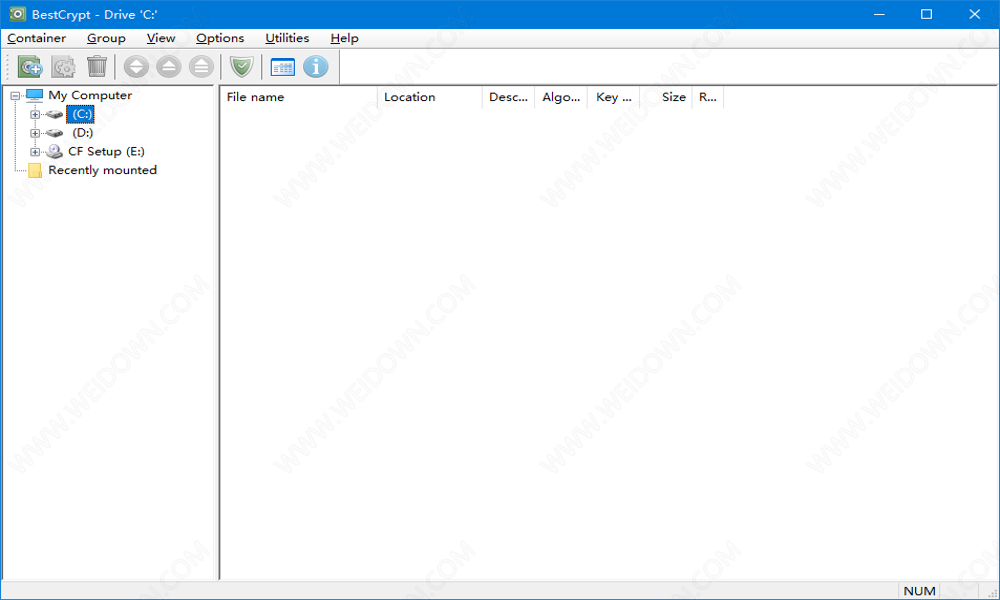
Task: Select the (C:) drive label
Action: pyautogui.click(x=82, y=114)
